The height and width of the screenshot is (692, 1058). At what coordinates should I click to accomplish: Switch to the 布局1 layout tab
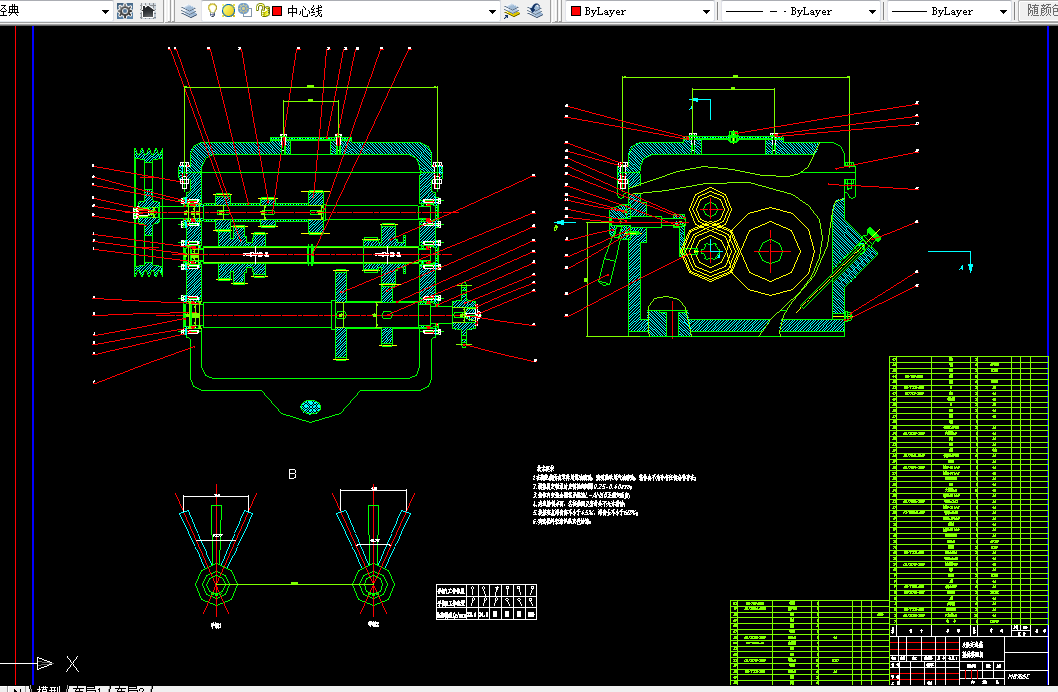click(90, 689)
